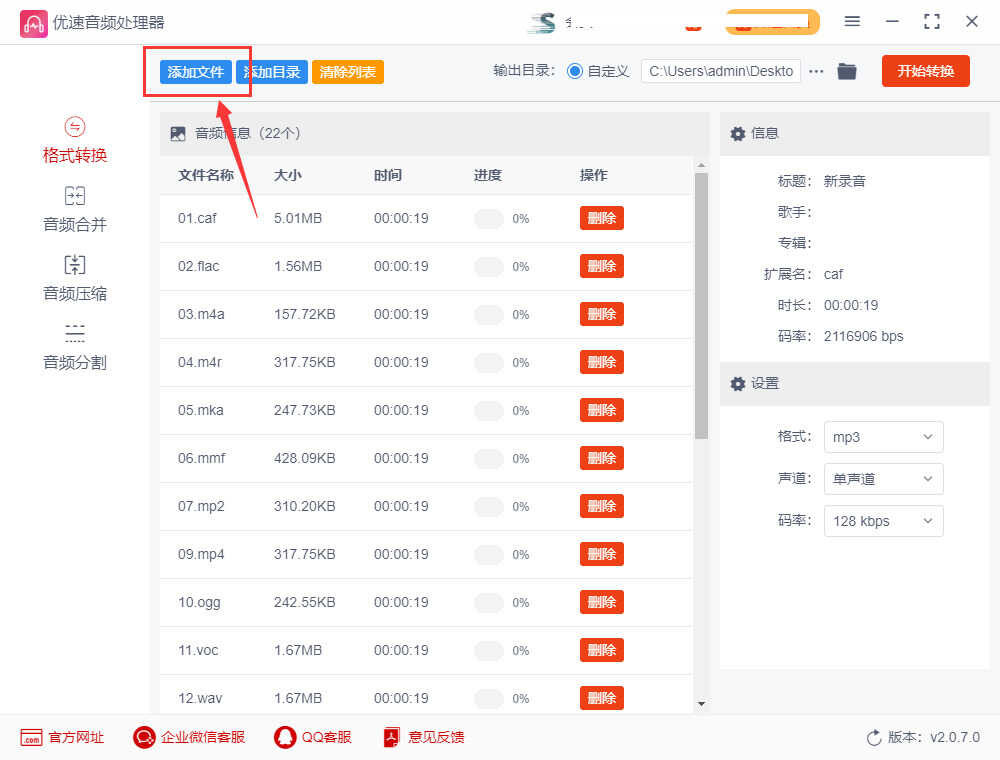Delete the 05.mka row

pos(601,410)
